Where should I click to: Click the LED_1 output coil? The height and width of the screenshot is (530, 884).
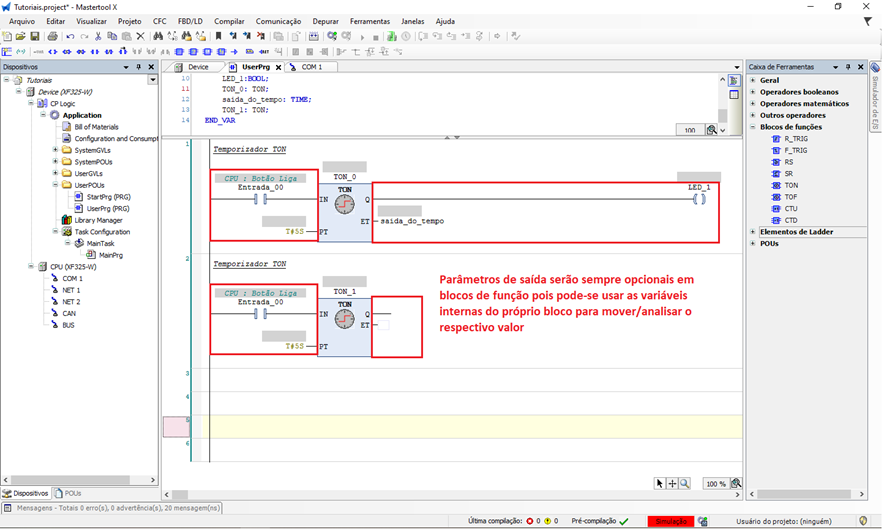[x=699, y=200]
